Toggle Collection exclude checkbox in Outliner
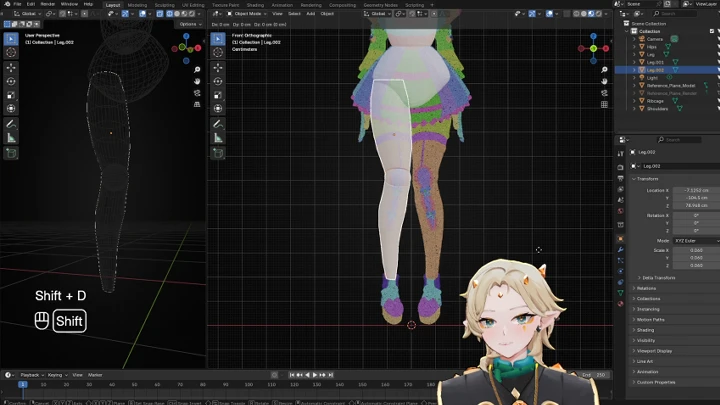The width and height of the screenshot is (720, 405). (712, 31)
